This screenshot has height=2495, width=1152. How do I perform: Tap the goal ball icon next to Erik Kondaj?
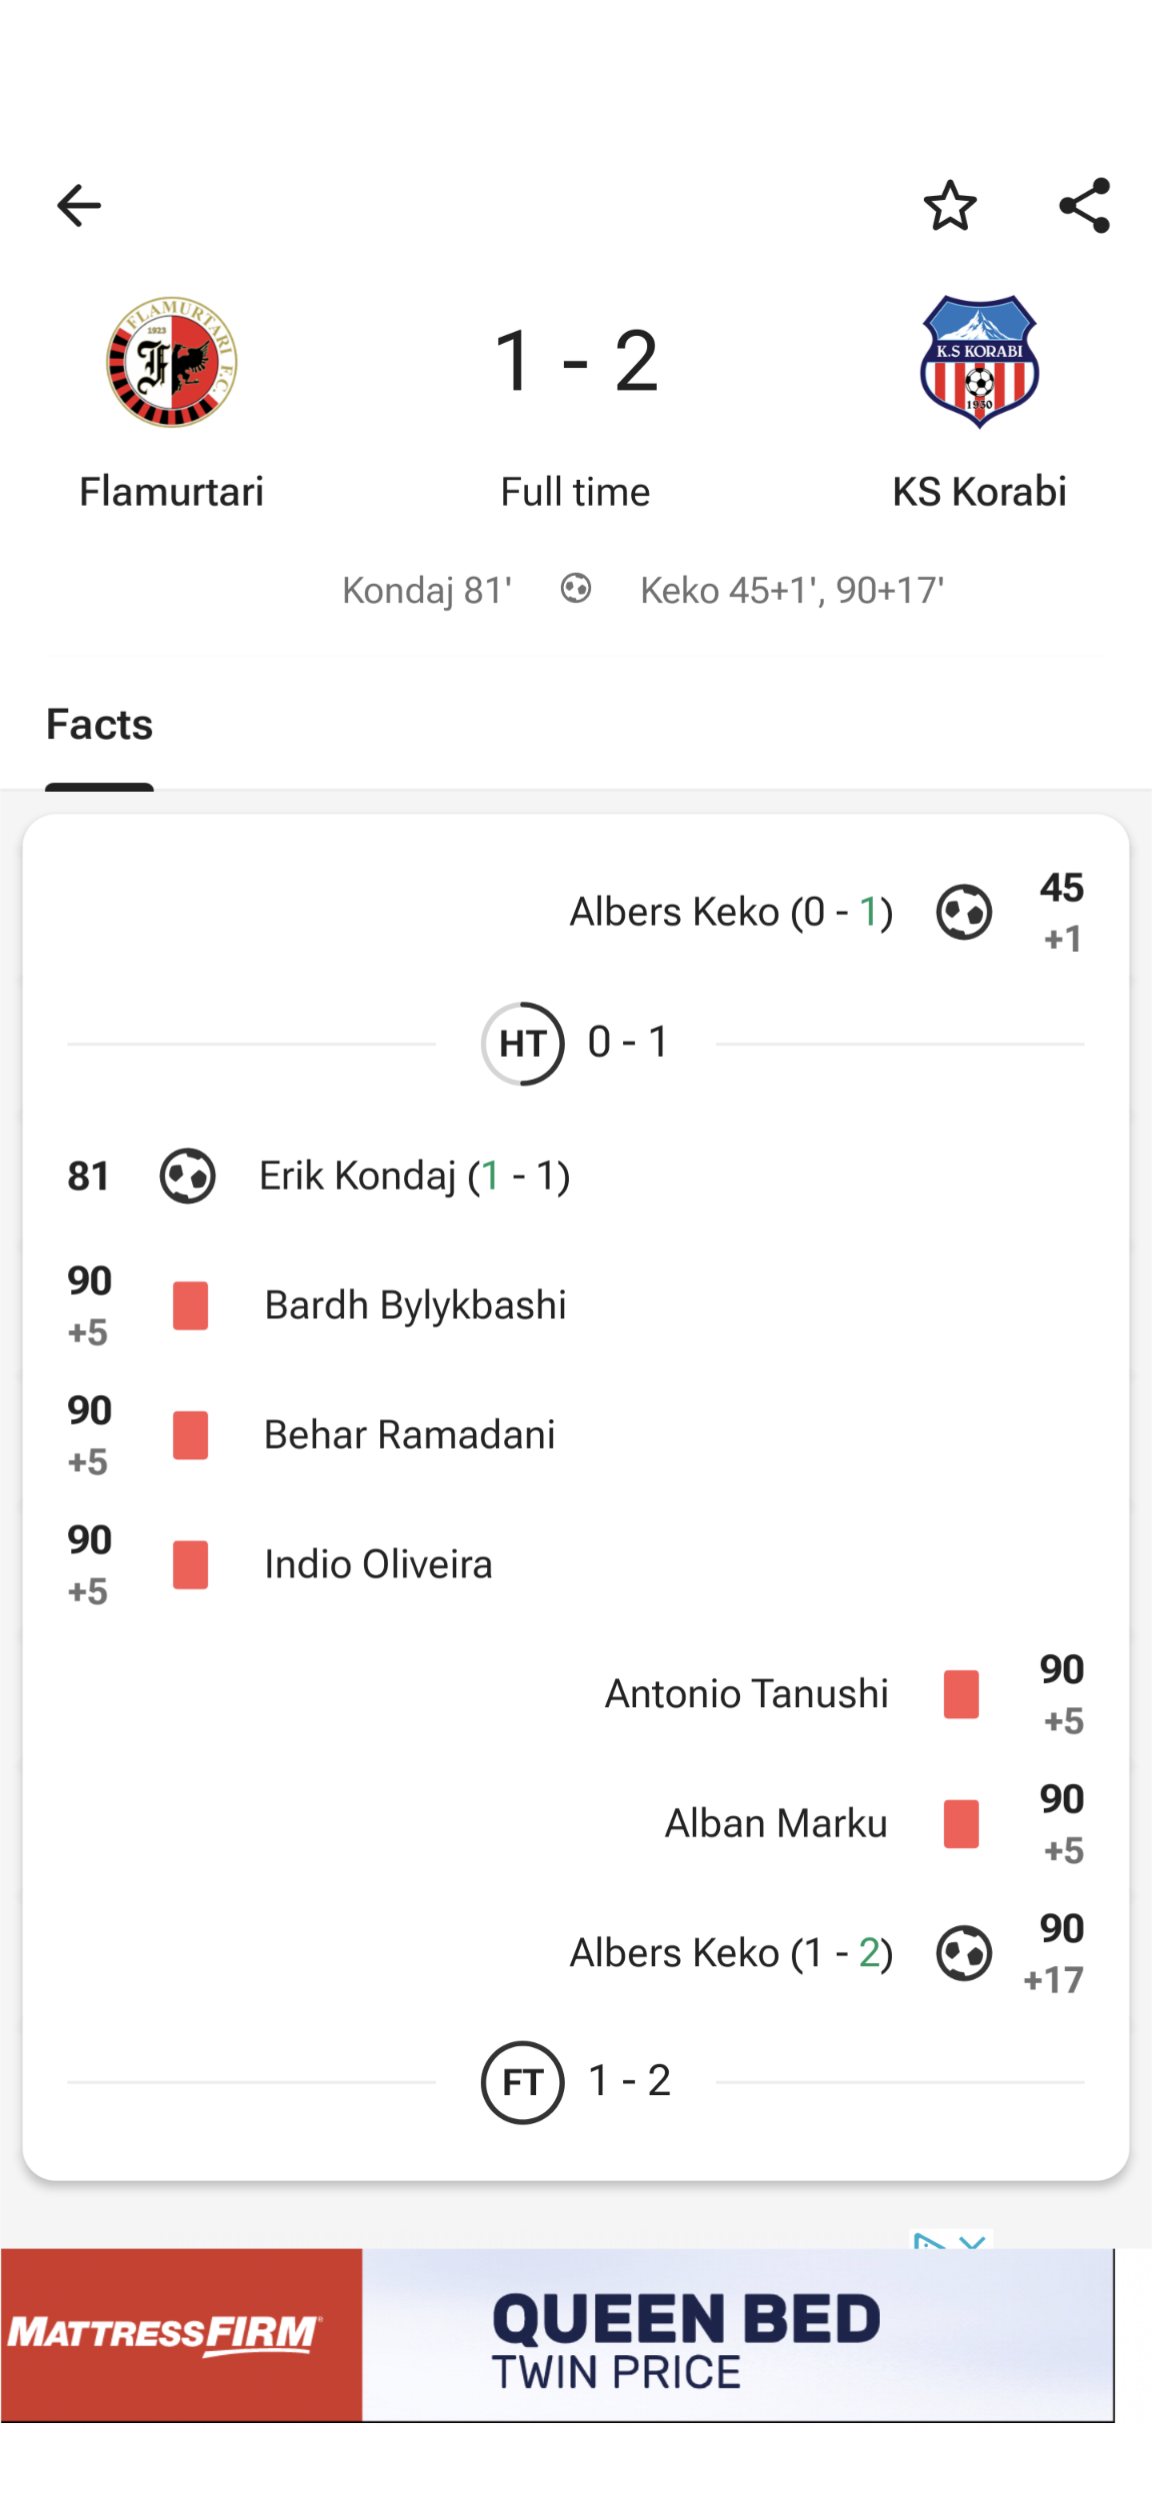pyautogui.click(x=188, y=1176)
